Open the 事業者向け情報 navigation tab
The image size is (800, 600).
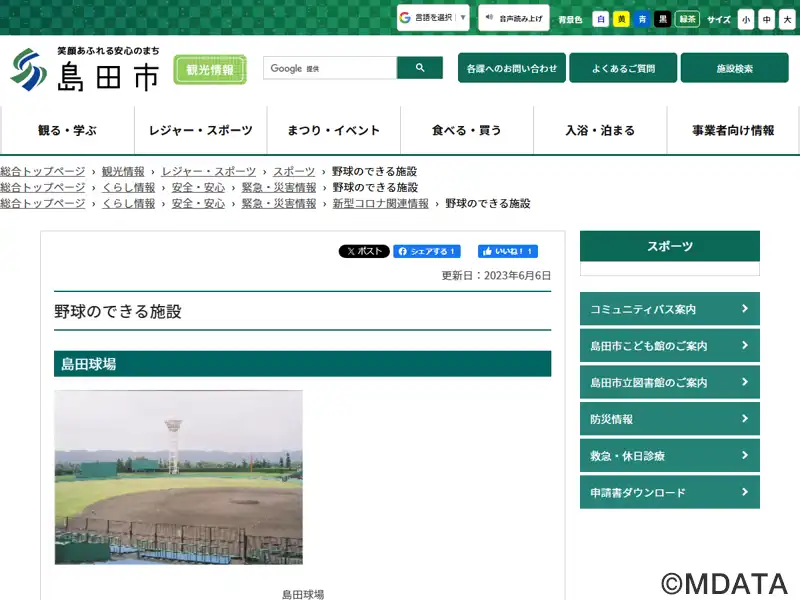coord(733,130)
